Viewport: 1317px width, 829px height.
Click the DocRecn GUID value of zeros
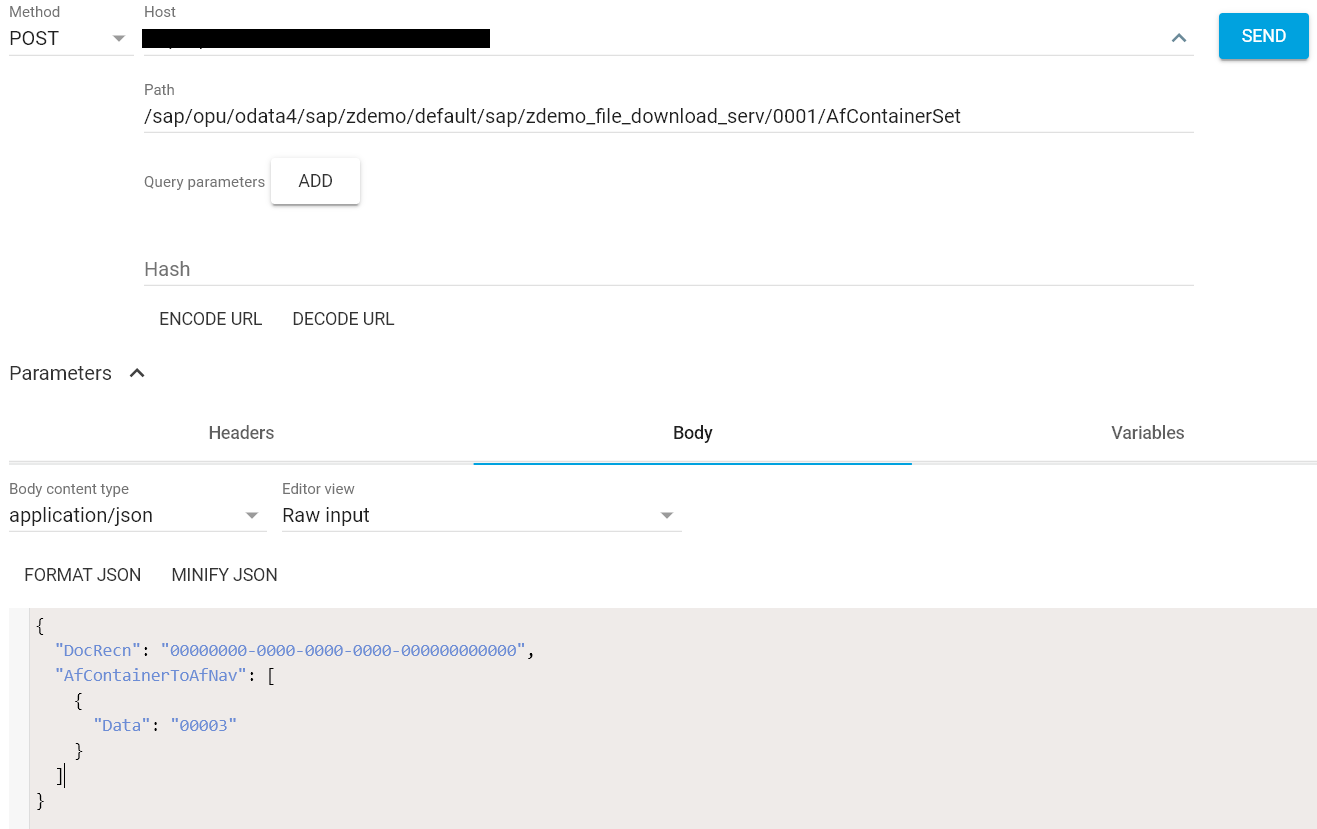click(x=343, y=651)
